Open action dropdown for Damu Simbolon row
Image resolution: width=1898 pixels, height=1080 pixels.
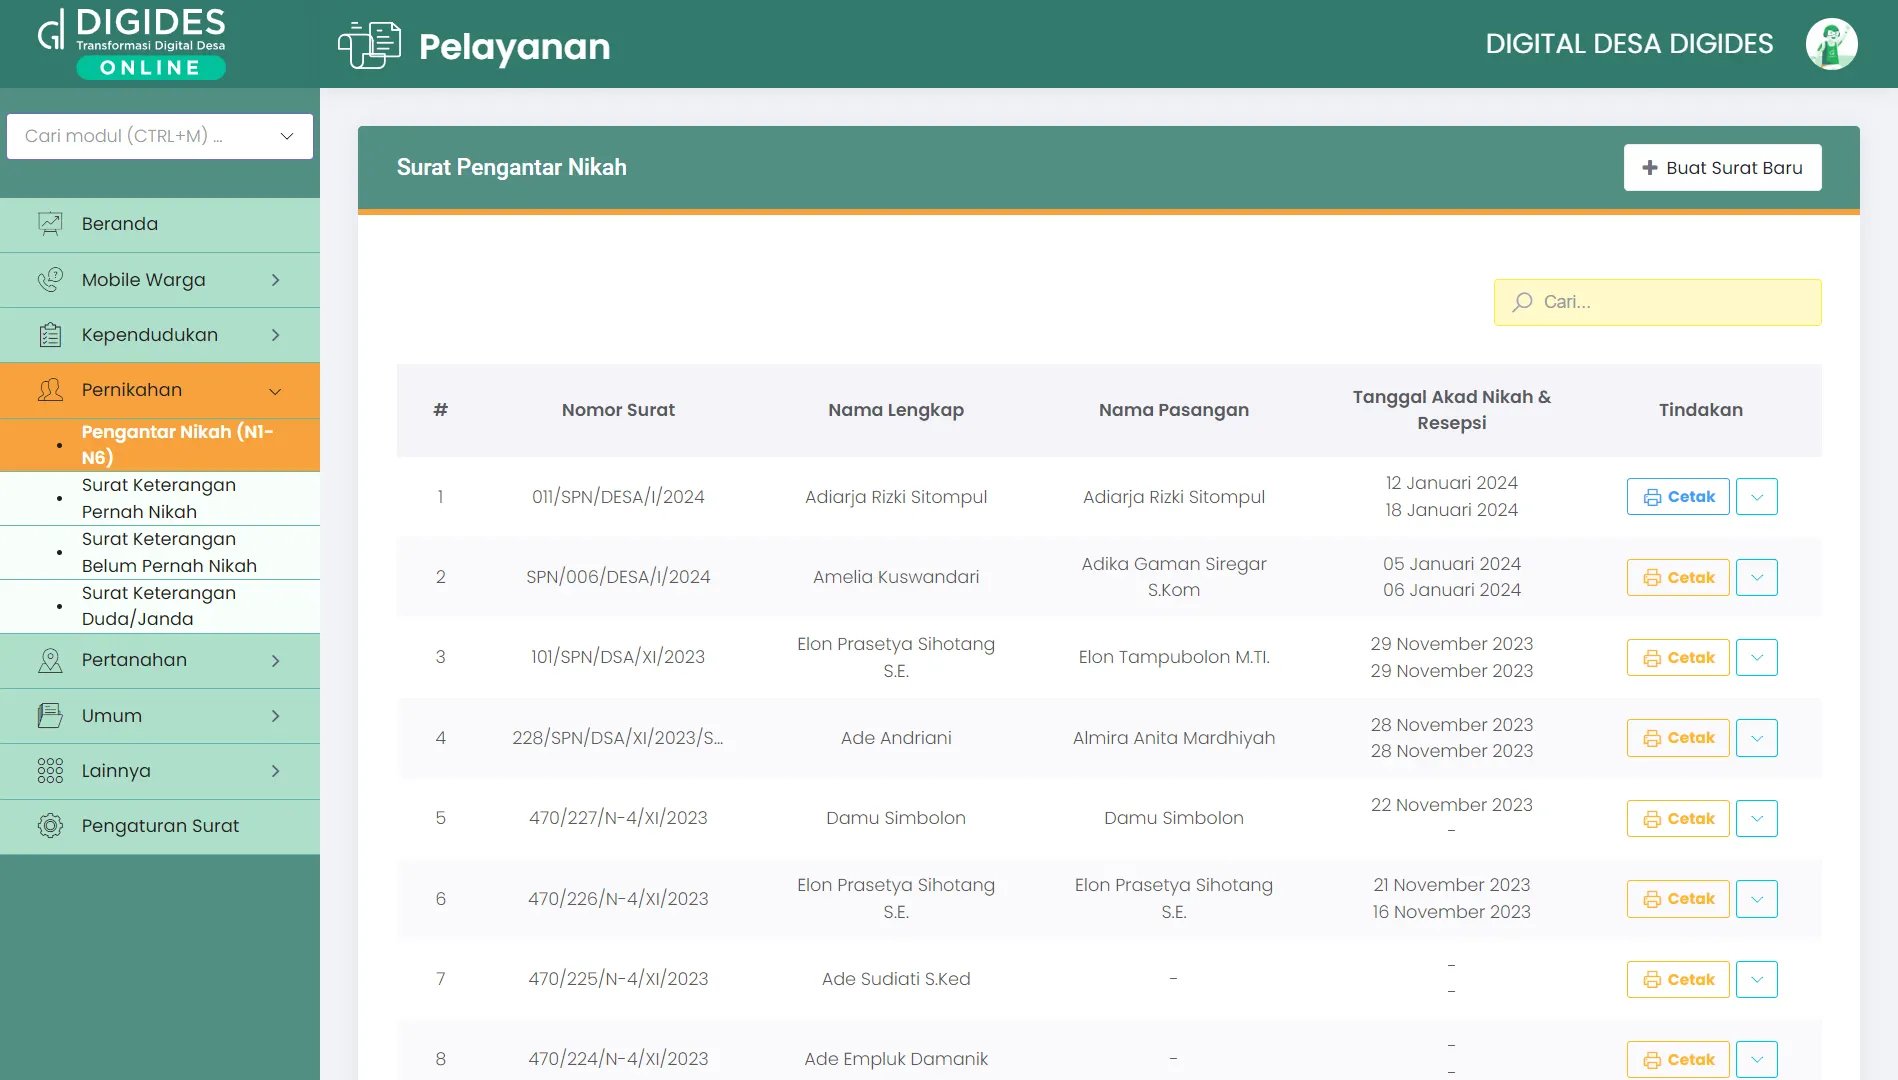click(x=1757, y=818)
